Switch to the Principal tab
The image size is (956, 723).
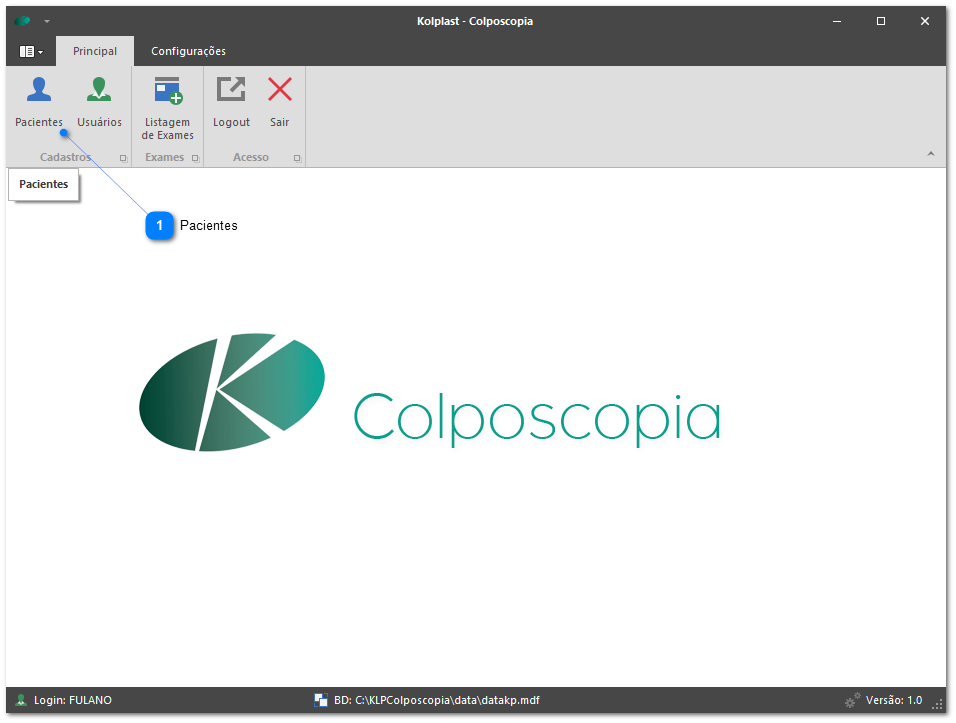coord(95,51)
